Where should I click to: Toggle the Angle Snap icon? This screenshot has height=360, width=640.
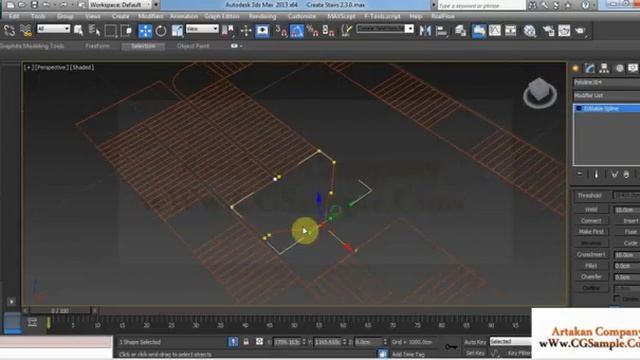297,31
